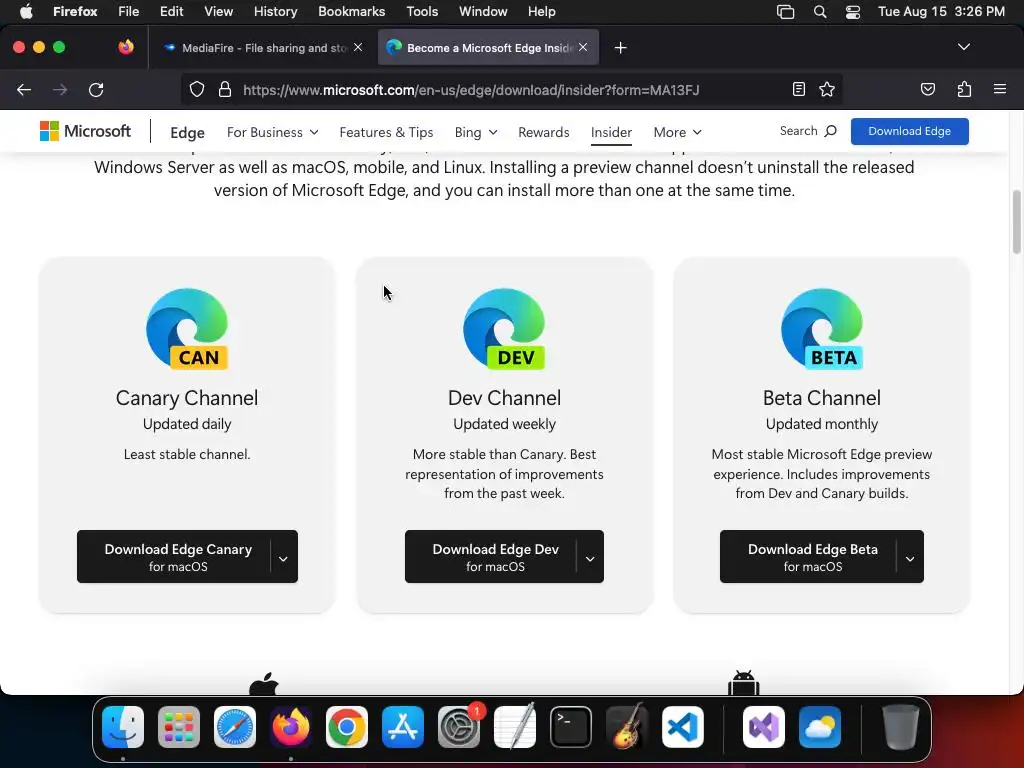Open tracking protection shield icon
1024x768 pixels.
tap(197, 89)
